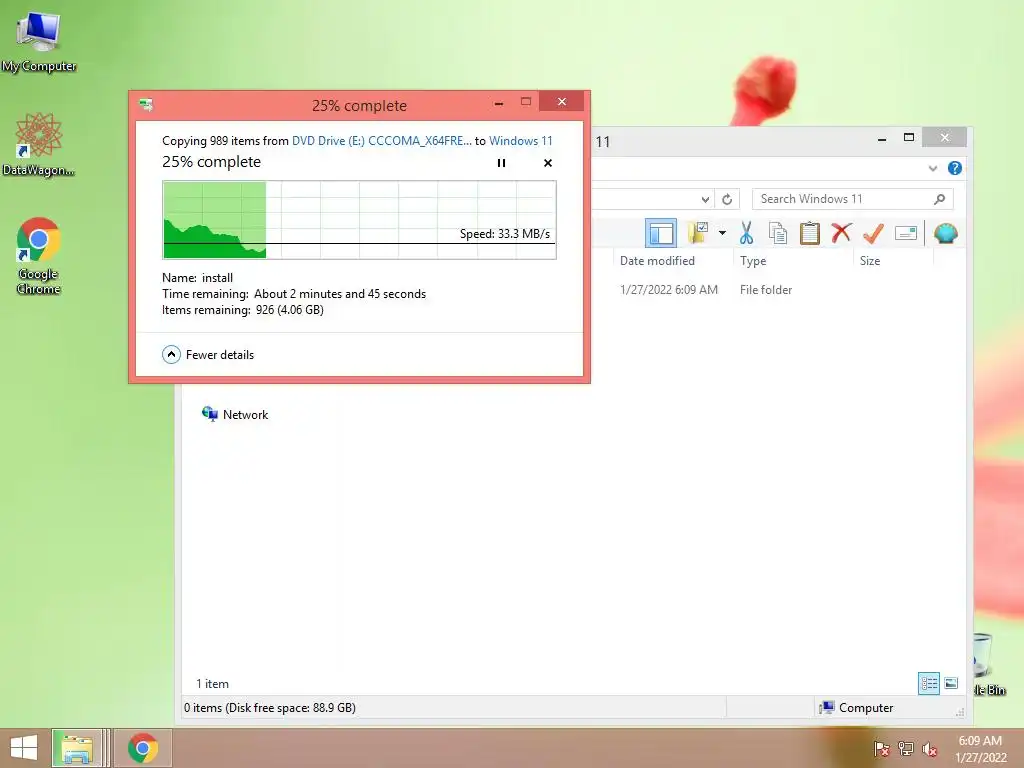
Task: Launch Chrome from the taskbar
Action: point(142,748)
